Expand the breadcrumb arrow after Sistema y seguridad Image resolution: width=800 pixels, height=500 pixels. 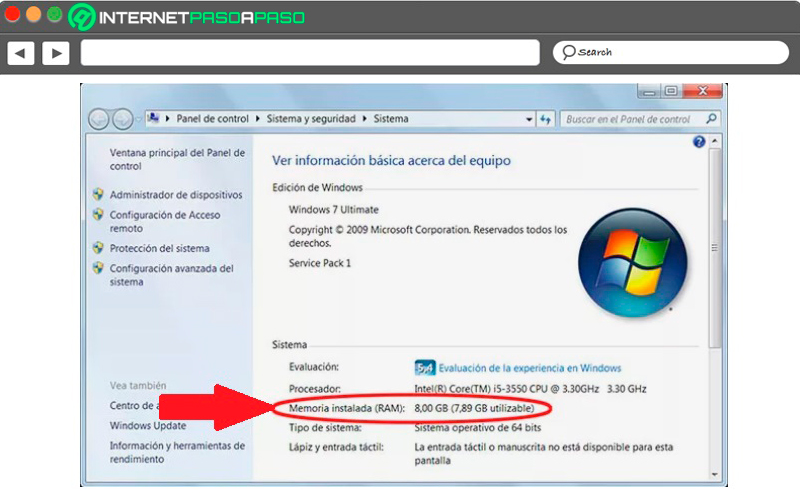tap(365, 119)
